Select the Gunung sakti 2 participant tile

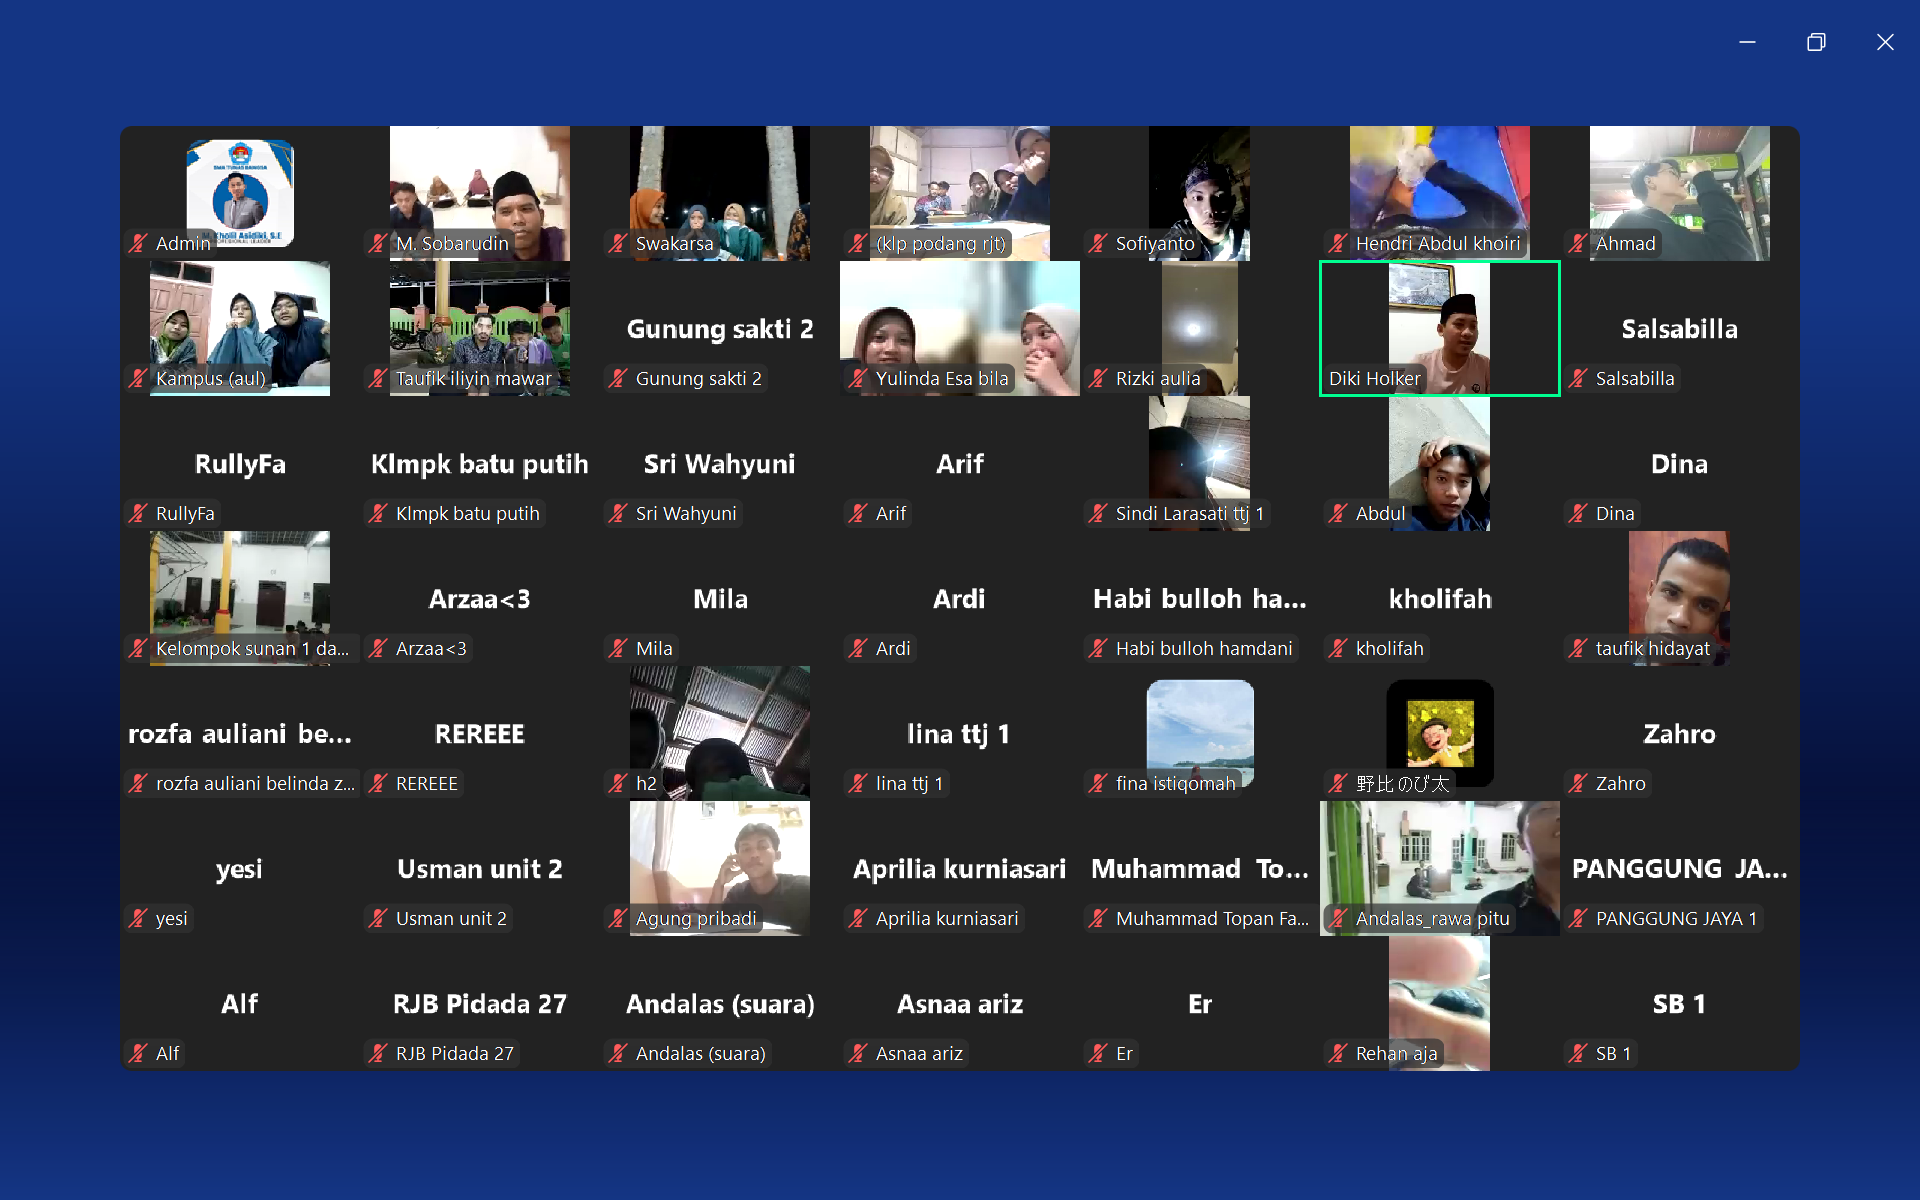click(719, 328)
